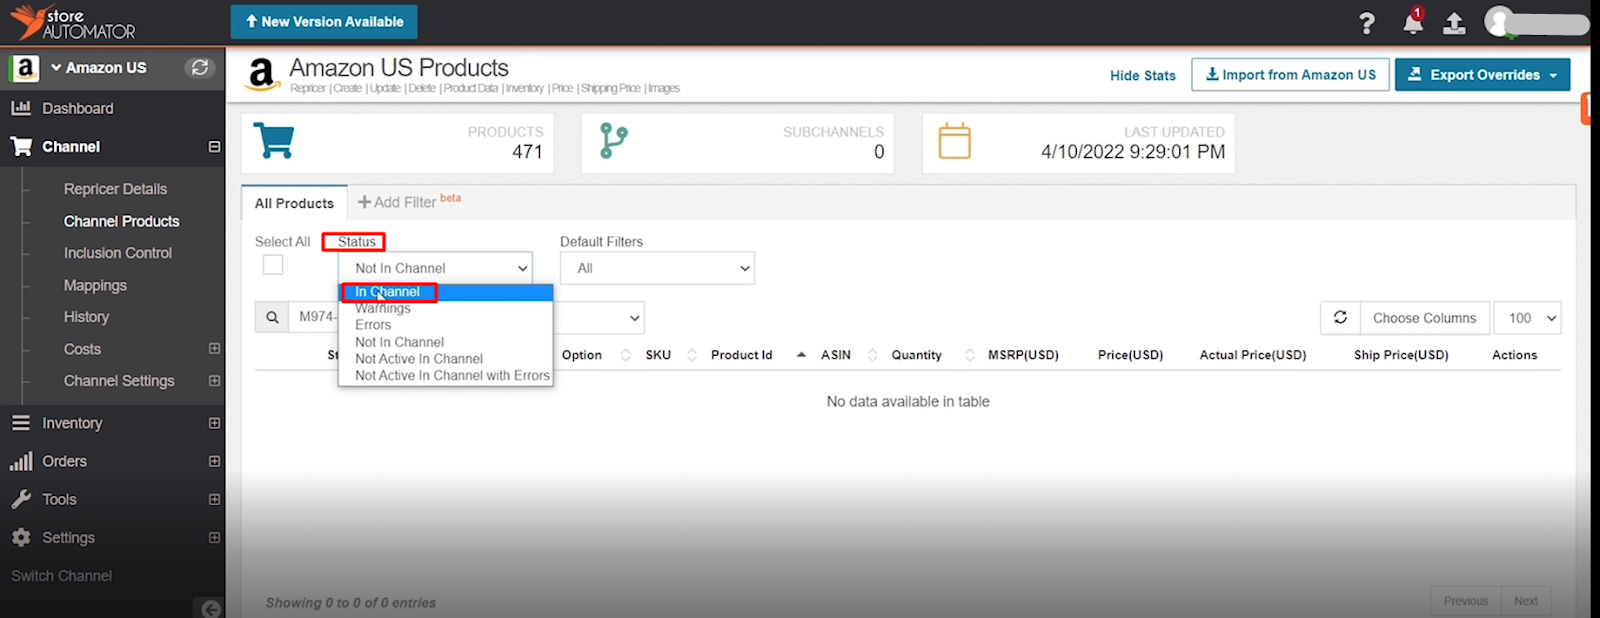Switch to the All Products tab
This screenshot has height=618, width=1600.
(x=294, y=203)
